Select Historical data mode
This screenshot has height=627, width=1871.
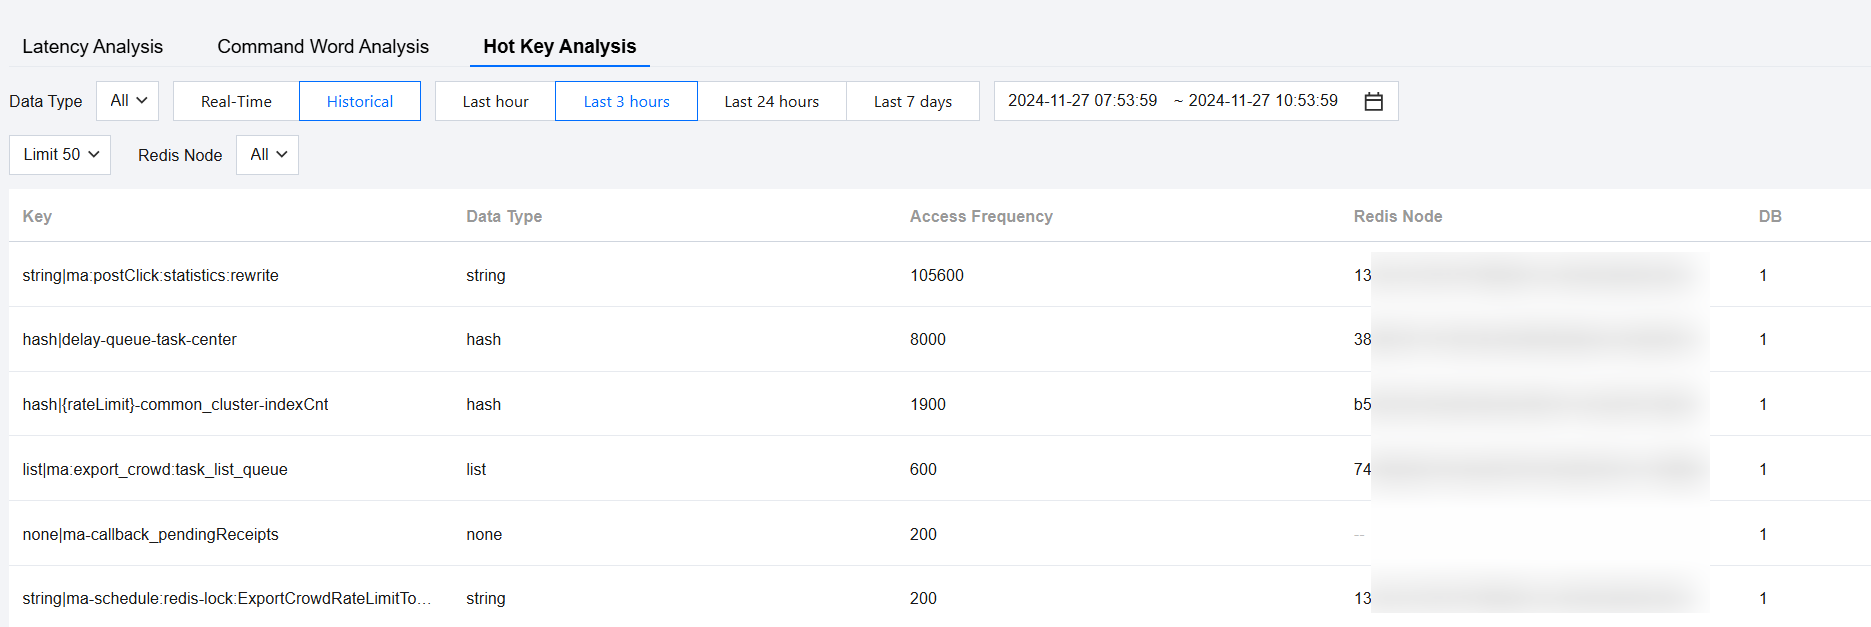coord(360,101)
